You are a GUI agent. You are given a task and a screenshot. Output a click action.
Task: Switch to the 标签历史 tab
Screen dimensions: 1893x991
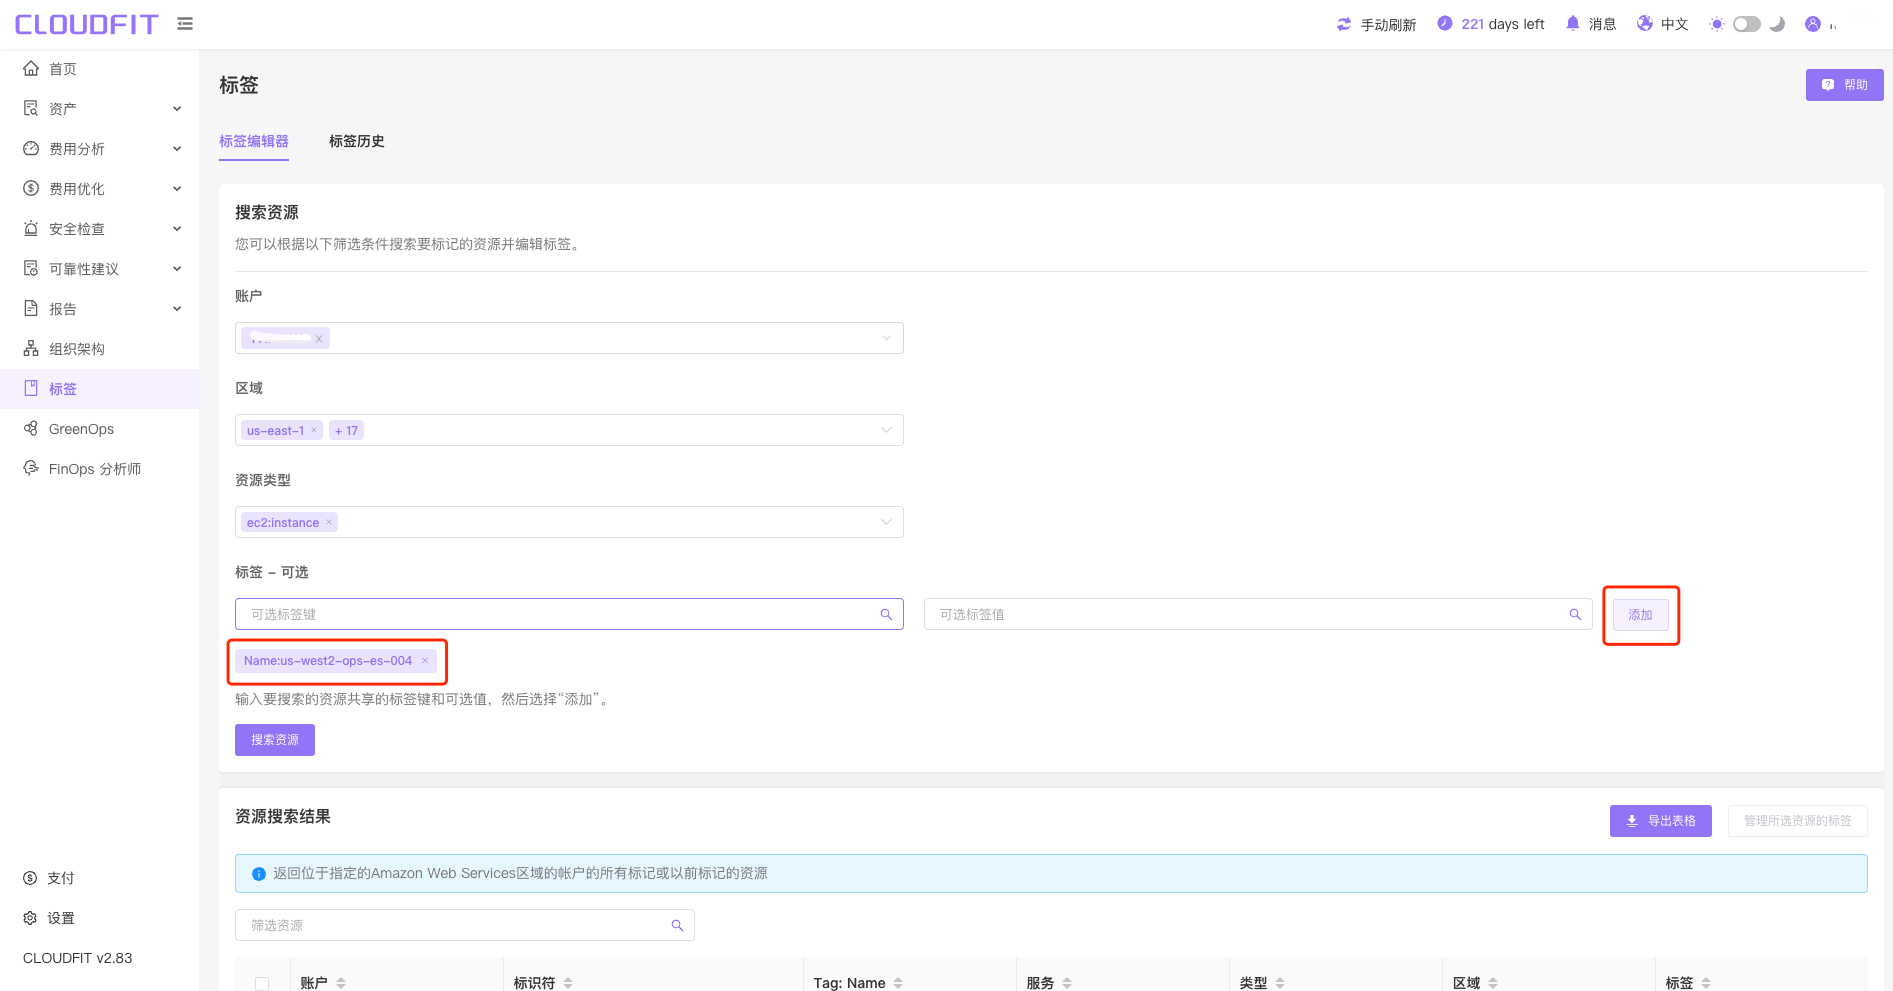click(x=357, y=141)
